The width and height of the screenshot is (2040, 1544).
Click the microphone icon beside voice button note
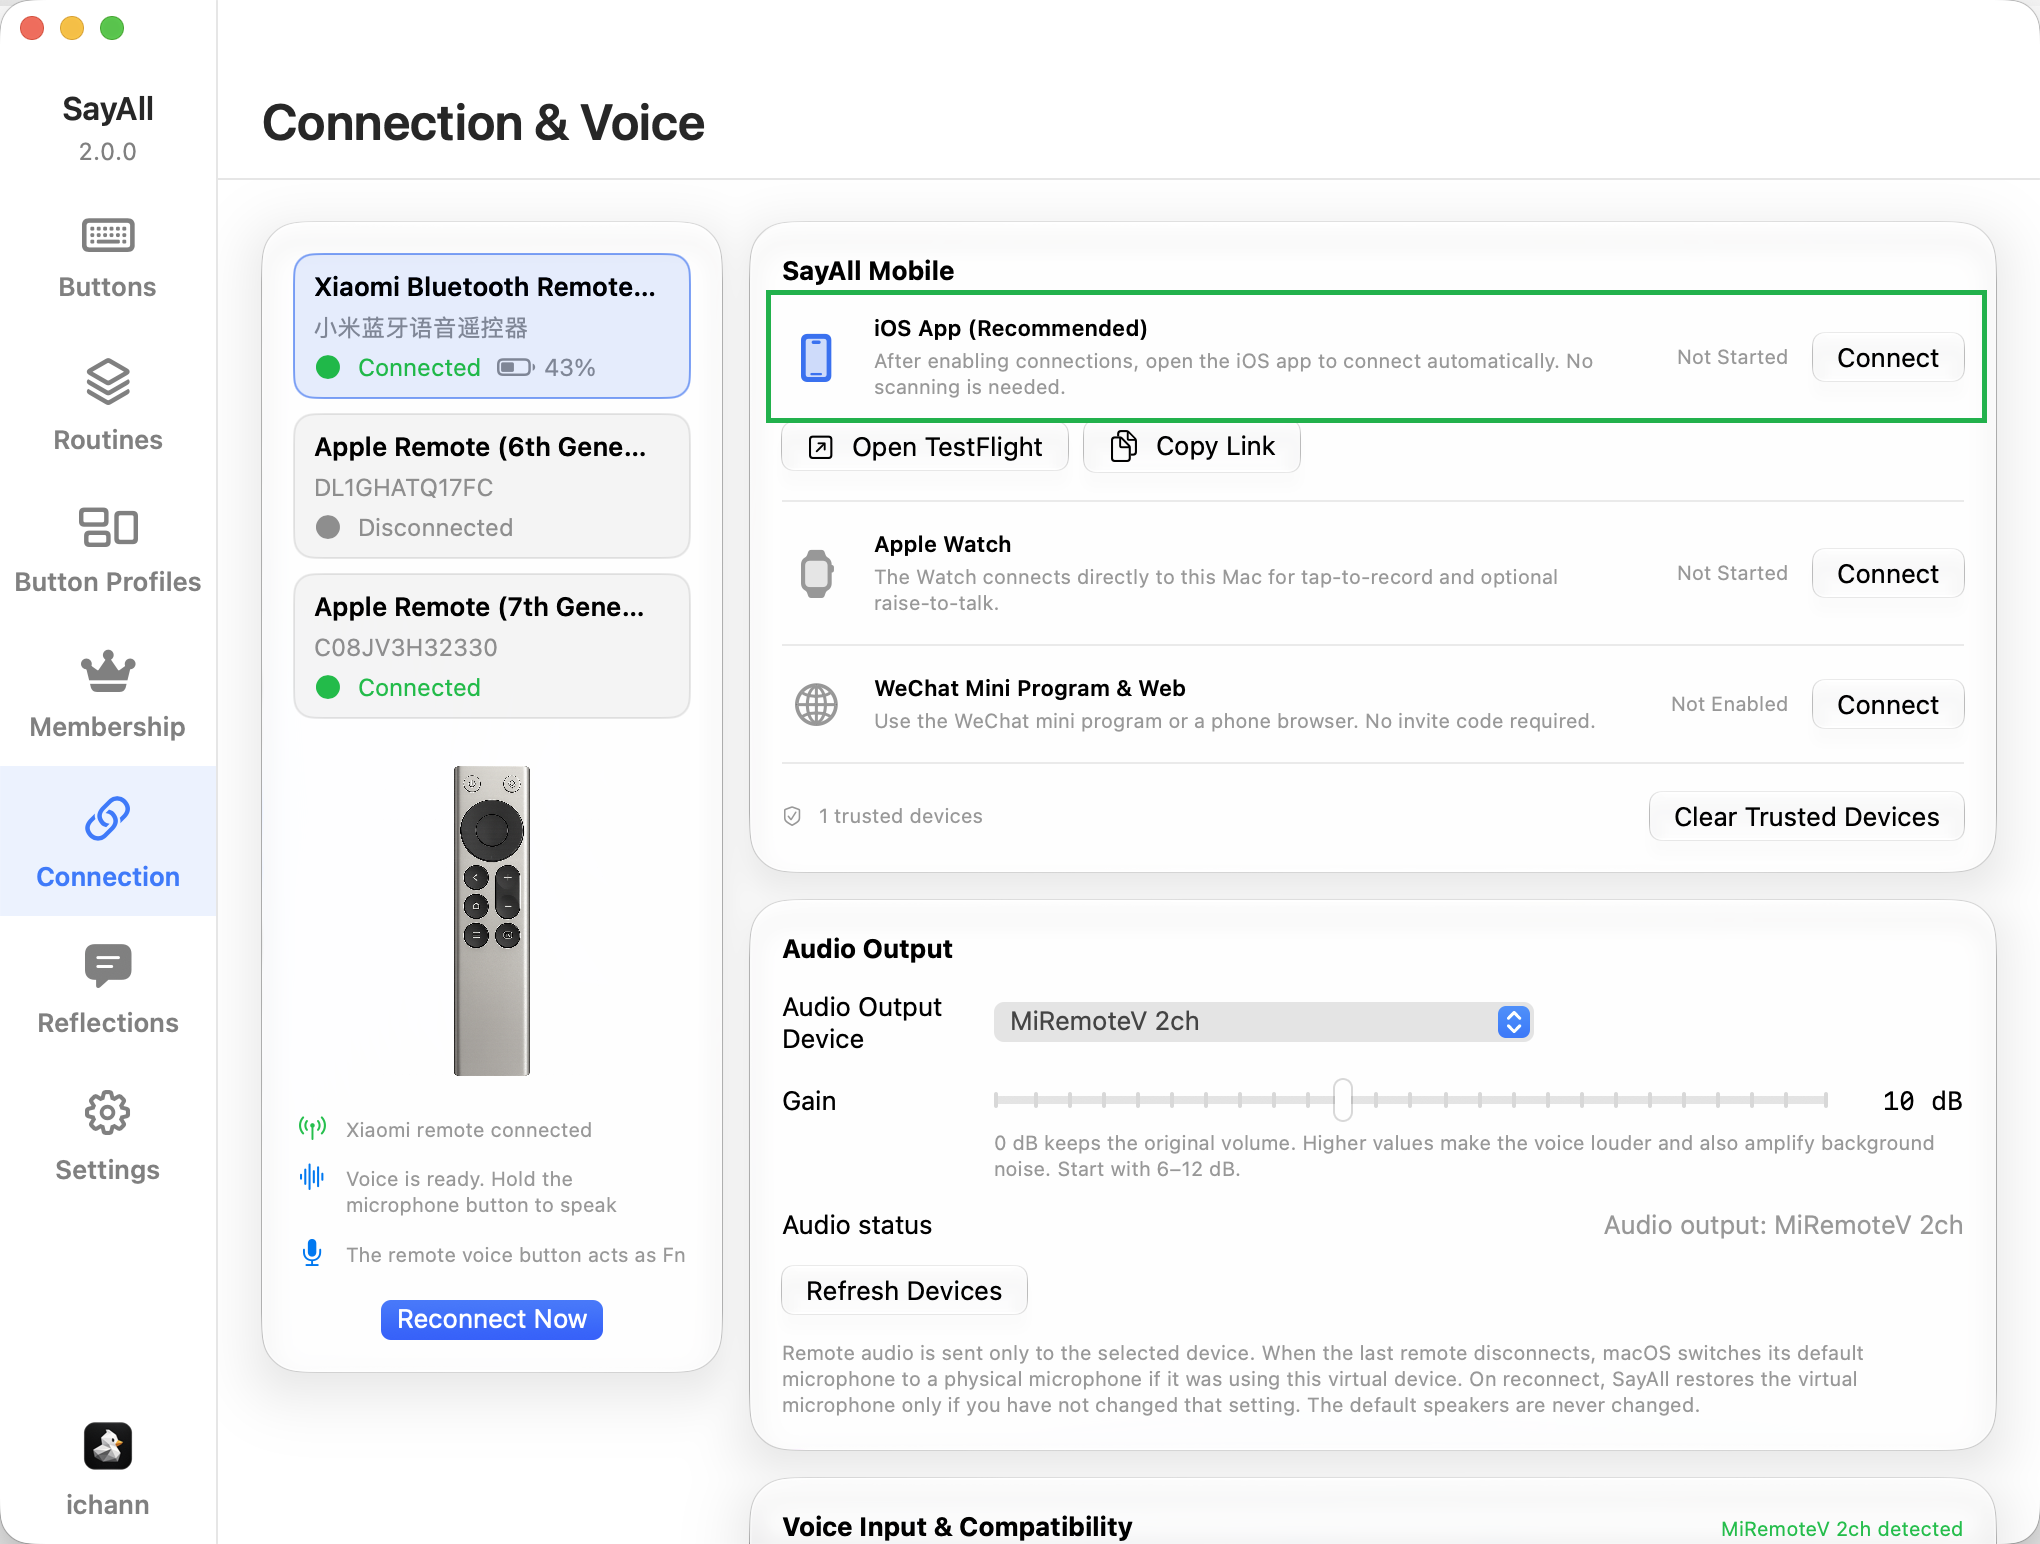pos(312,1253)
